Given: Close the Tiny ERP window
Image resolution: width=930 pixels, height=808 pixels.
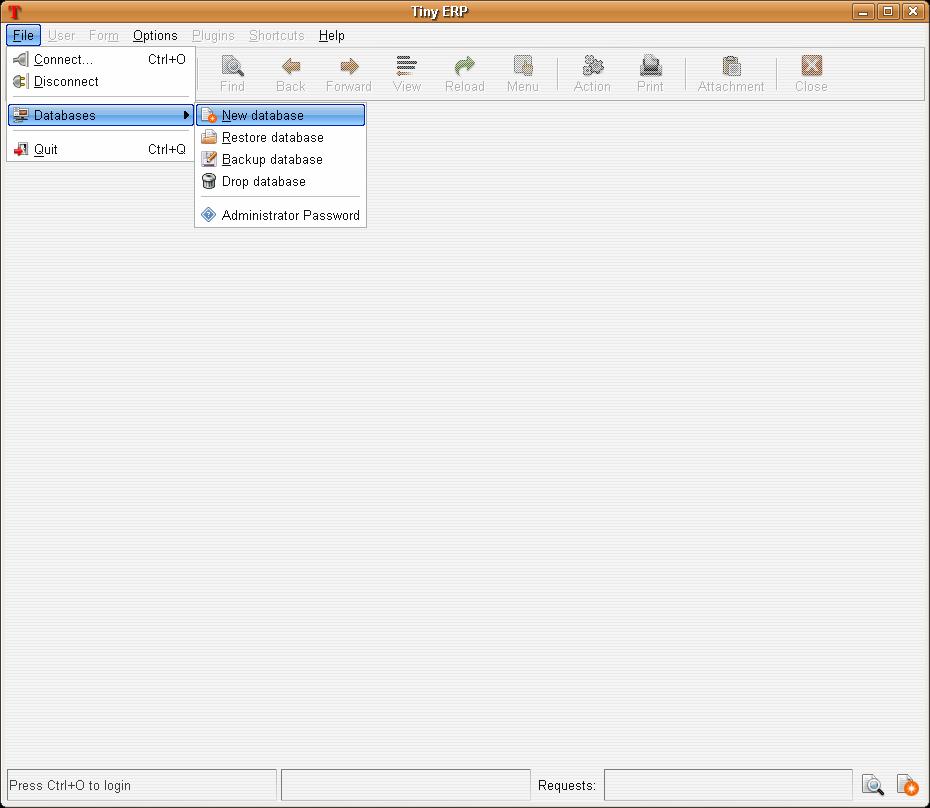Looking at the screenshot, I should [913, 11].
